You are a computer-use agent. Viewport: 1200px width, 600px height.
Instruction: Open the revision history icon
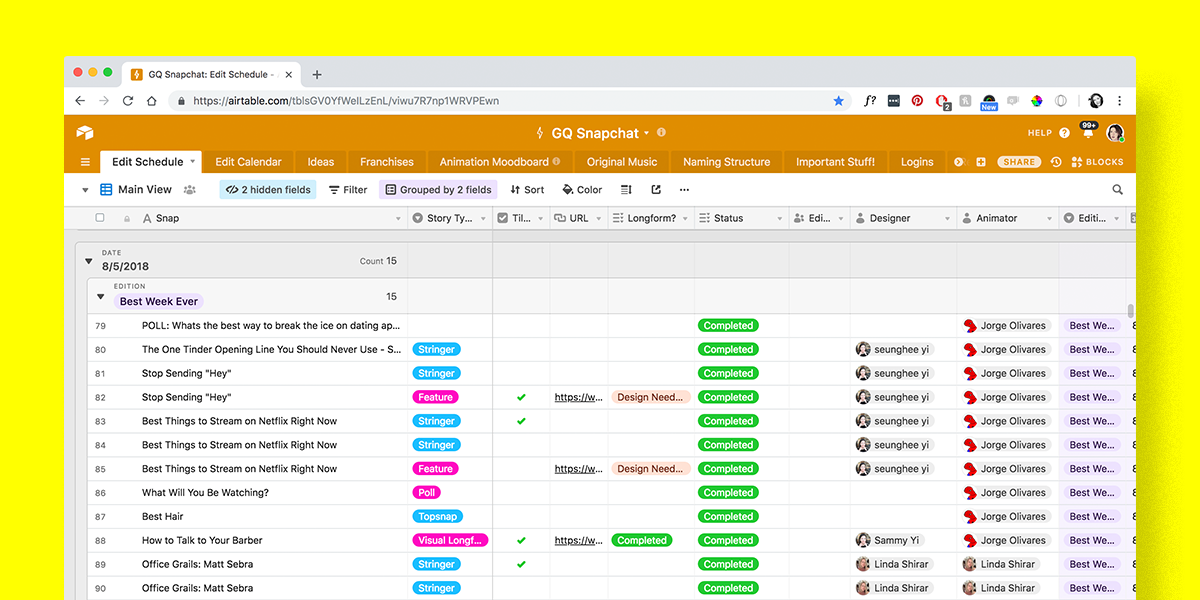tap(1056, 162)
